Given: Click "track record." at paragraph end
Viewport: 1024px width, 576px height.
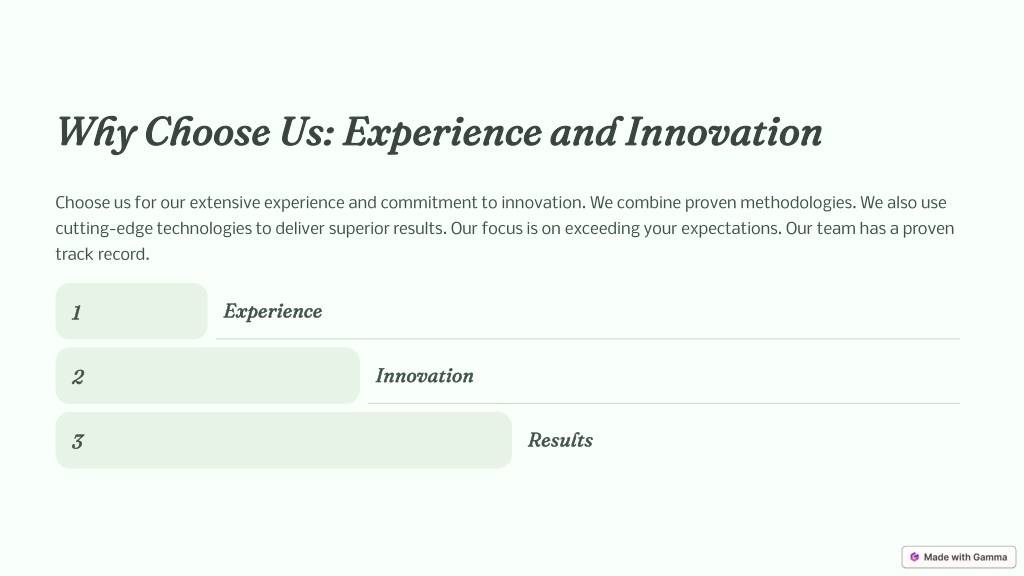Looking at the screenshot, I should point(103,255).
